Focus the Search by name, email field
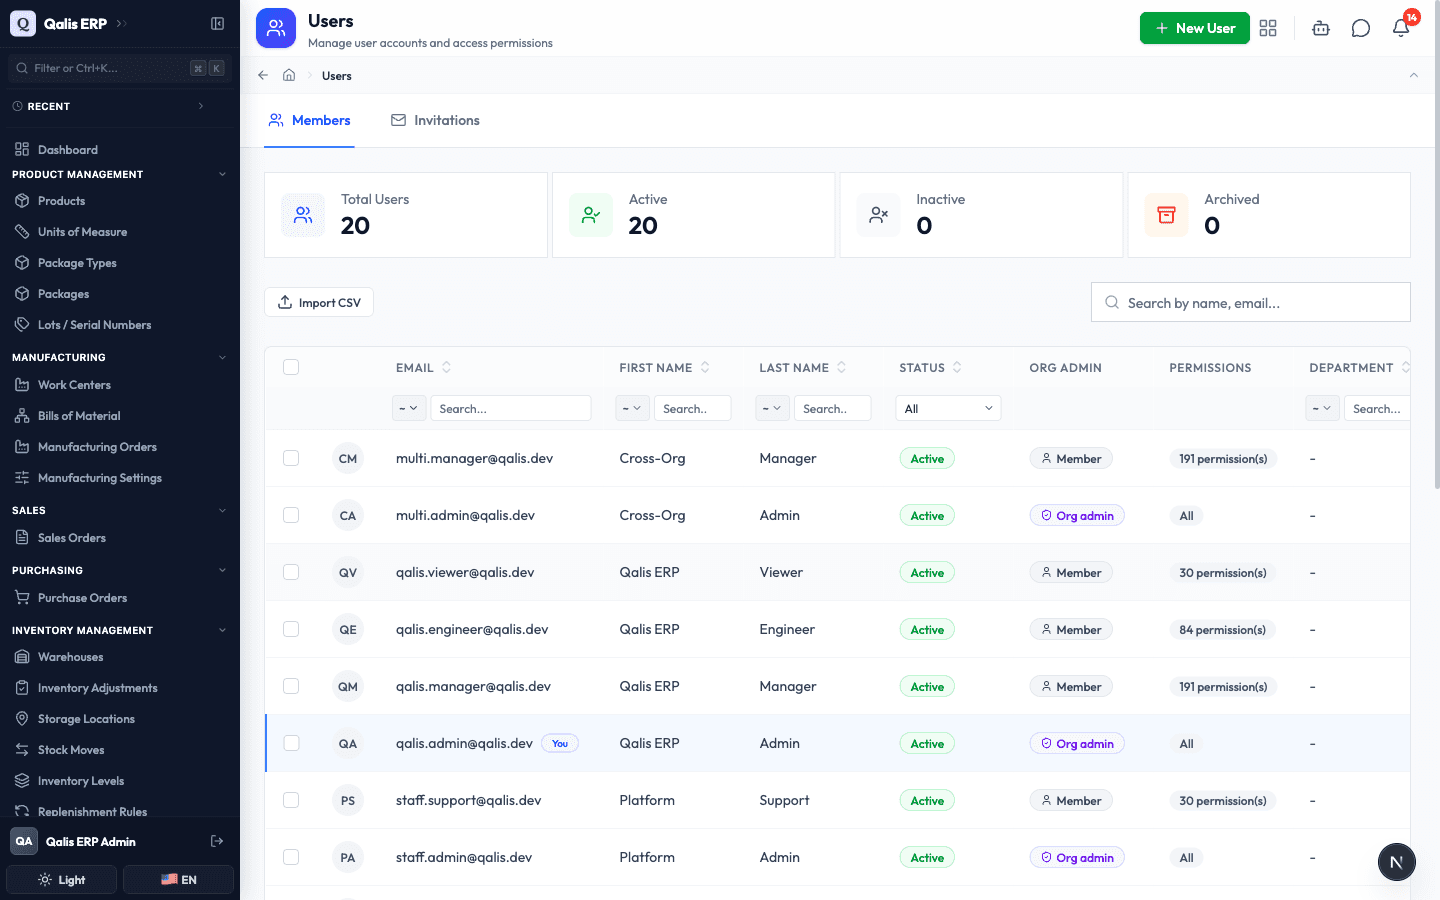This screenshot has height=900, width=1440. (x=1251, y=302)
